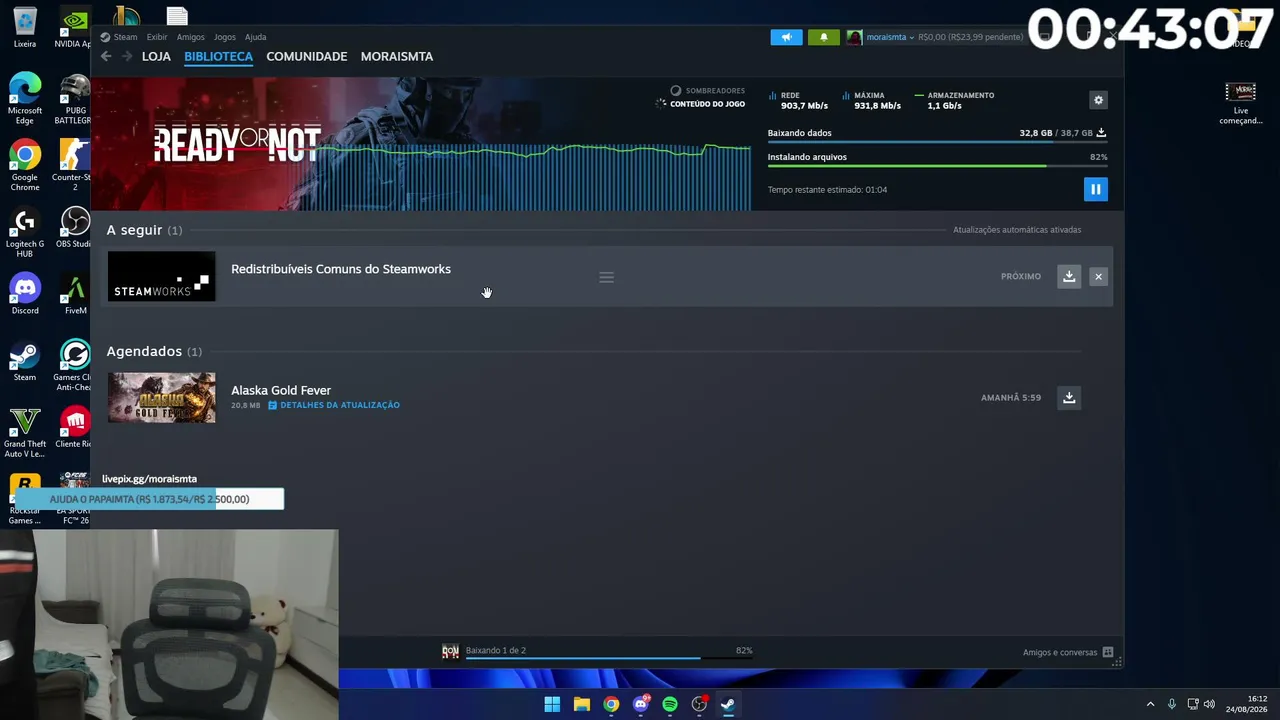Click the MÁXIMA speed stat

872,101
